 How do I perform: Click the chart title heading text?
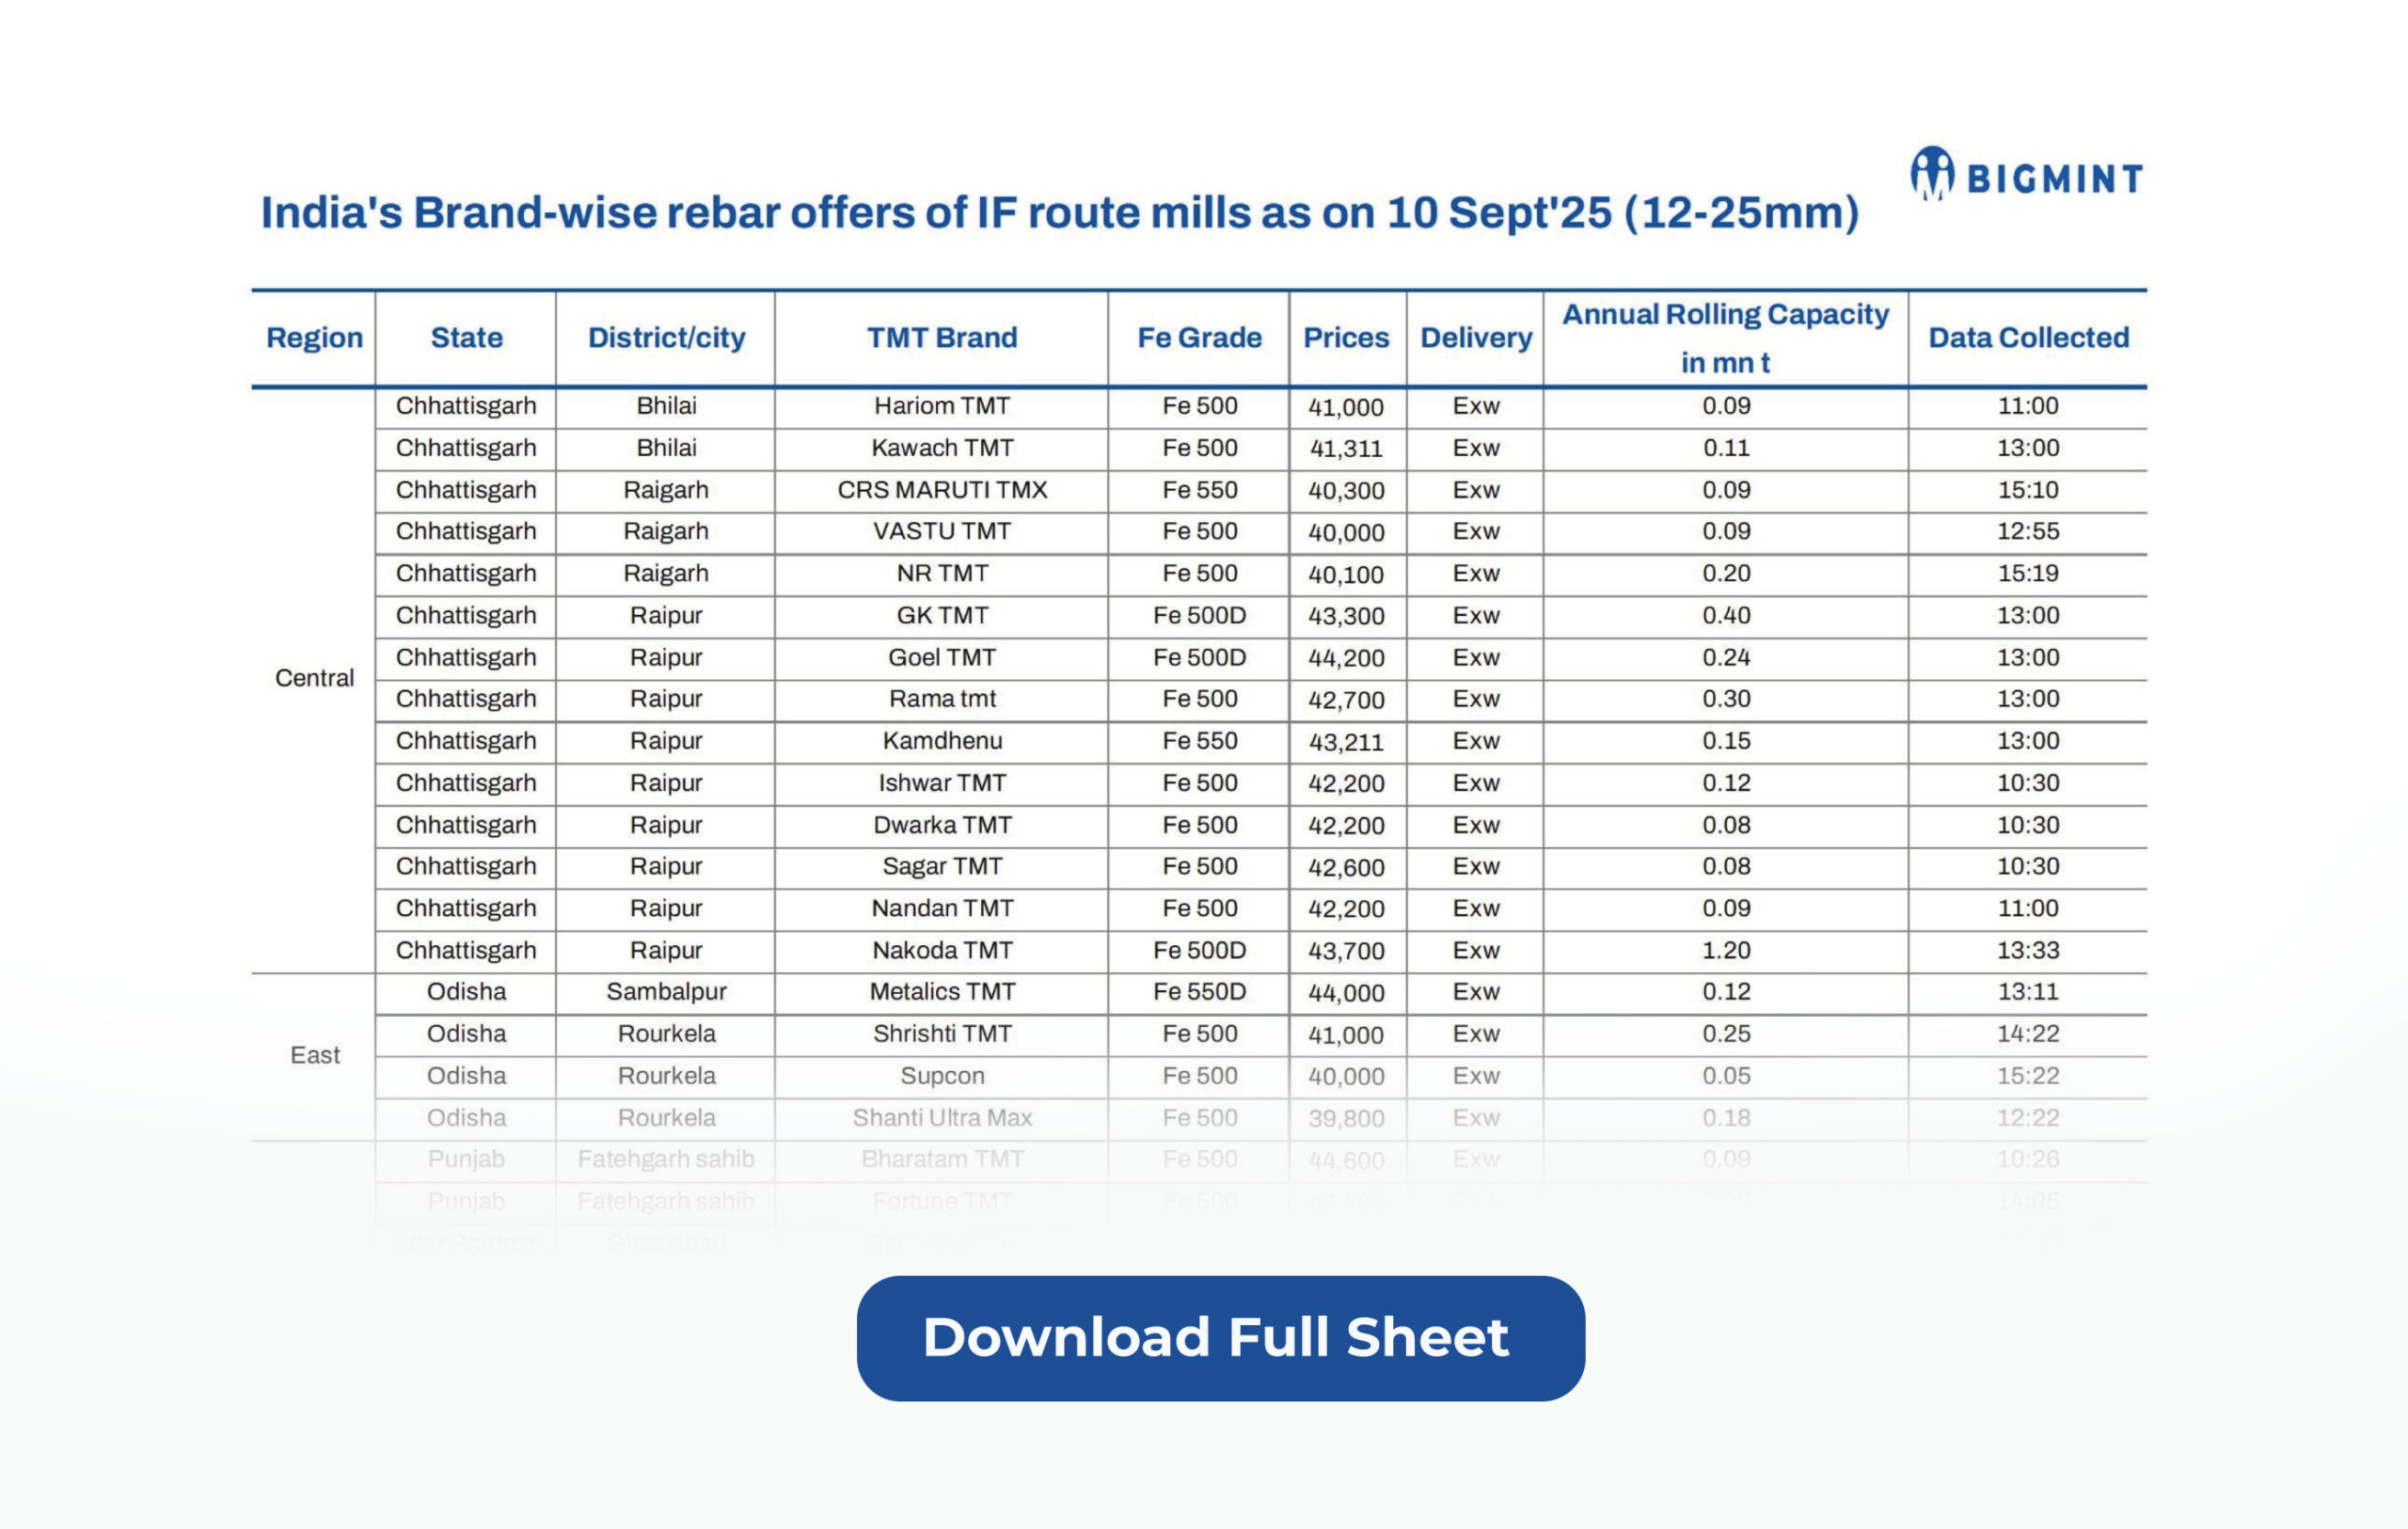coord(1059,213)
